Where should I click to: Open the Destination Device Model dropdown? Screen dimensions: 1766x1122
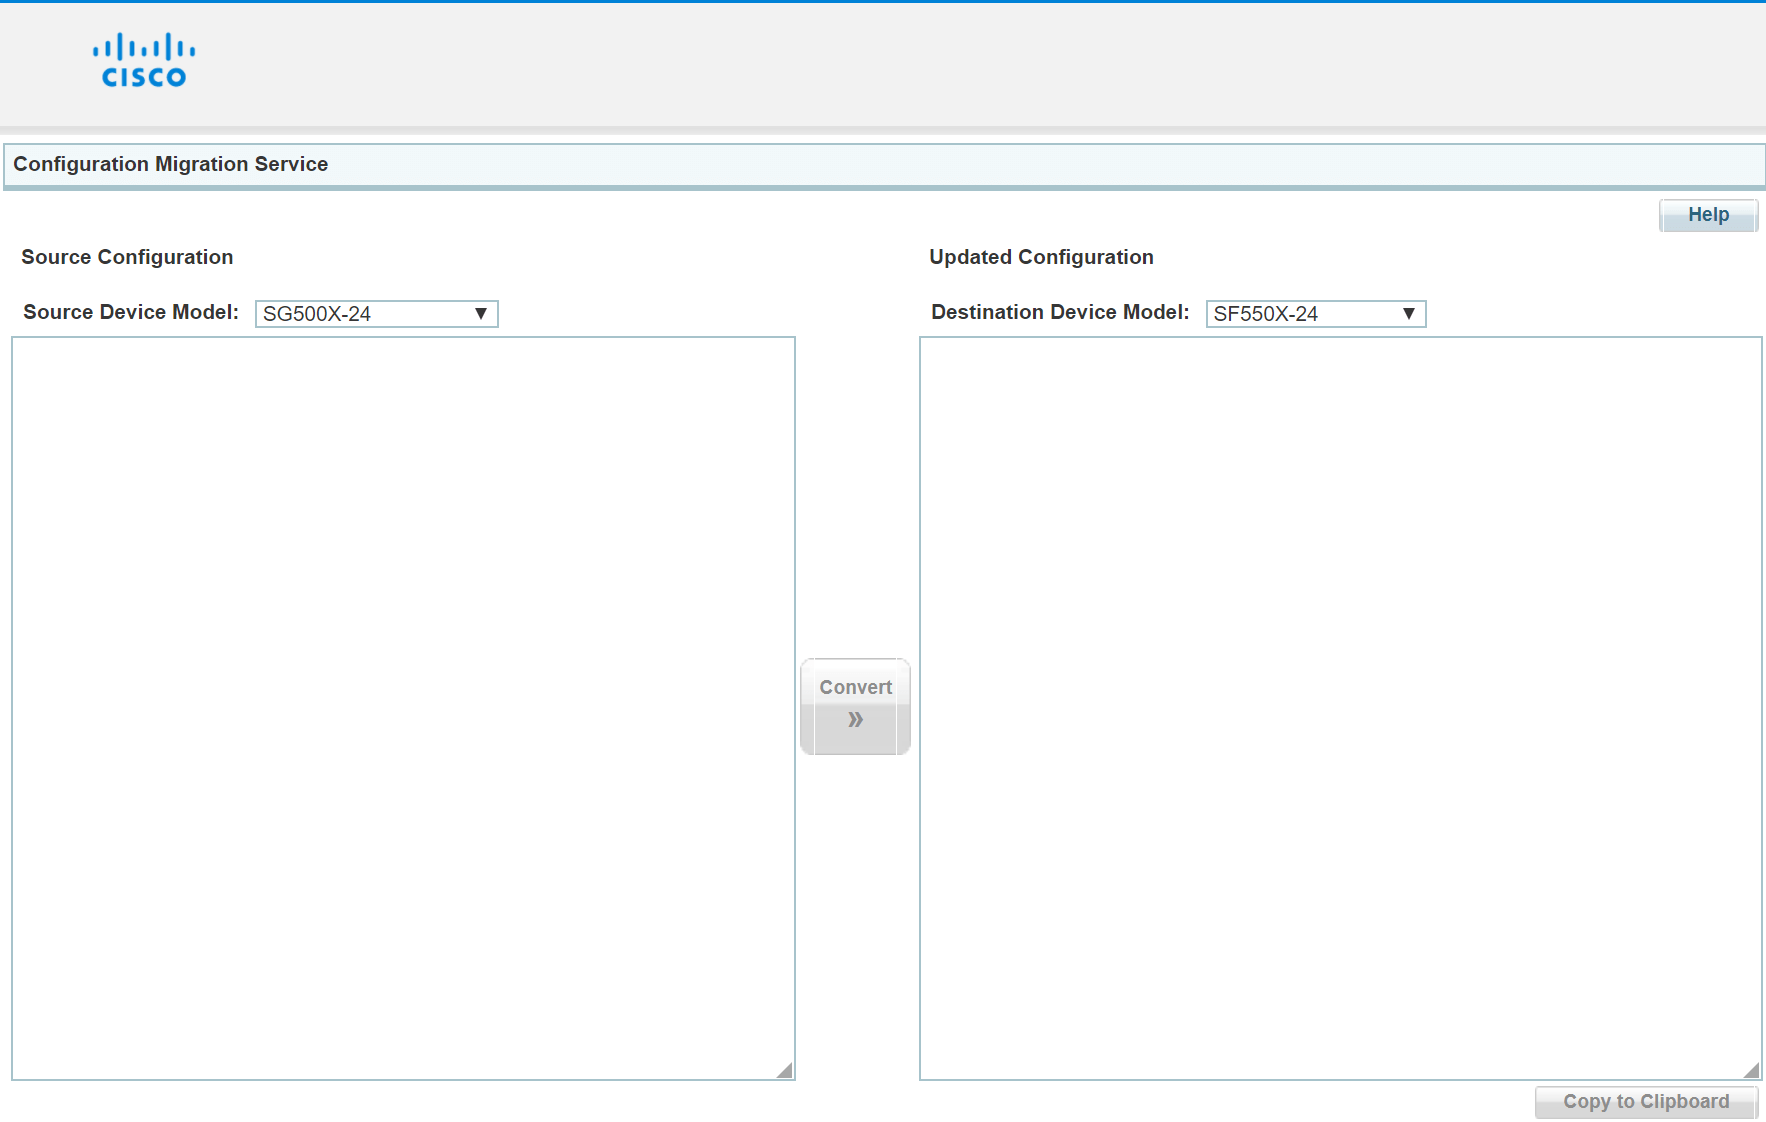click(x=1316, y=314)
